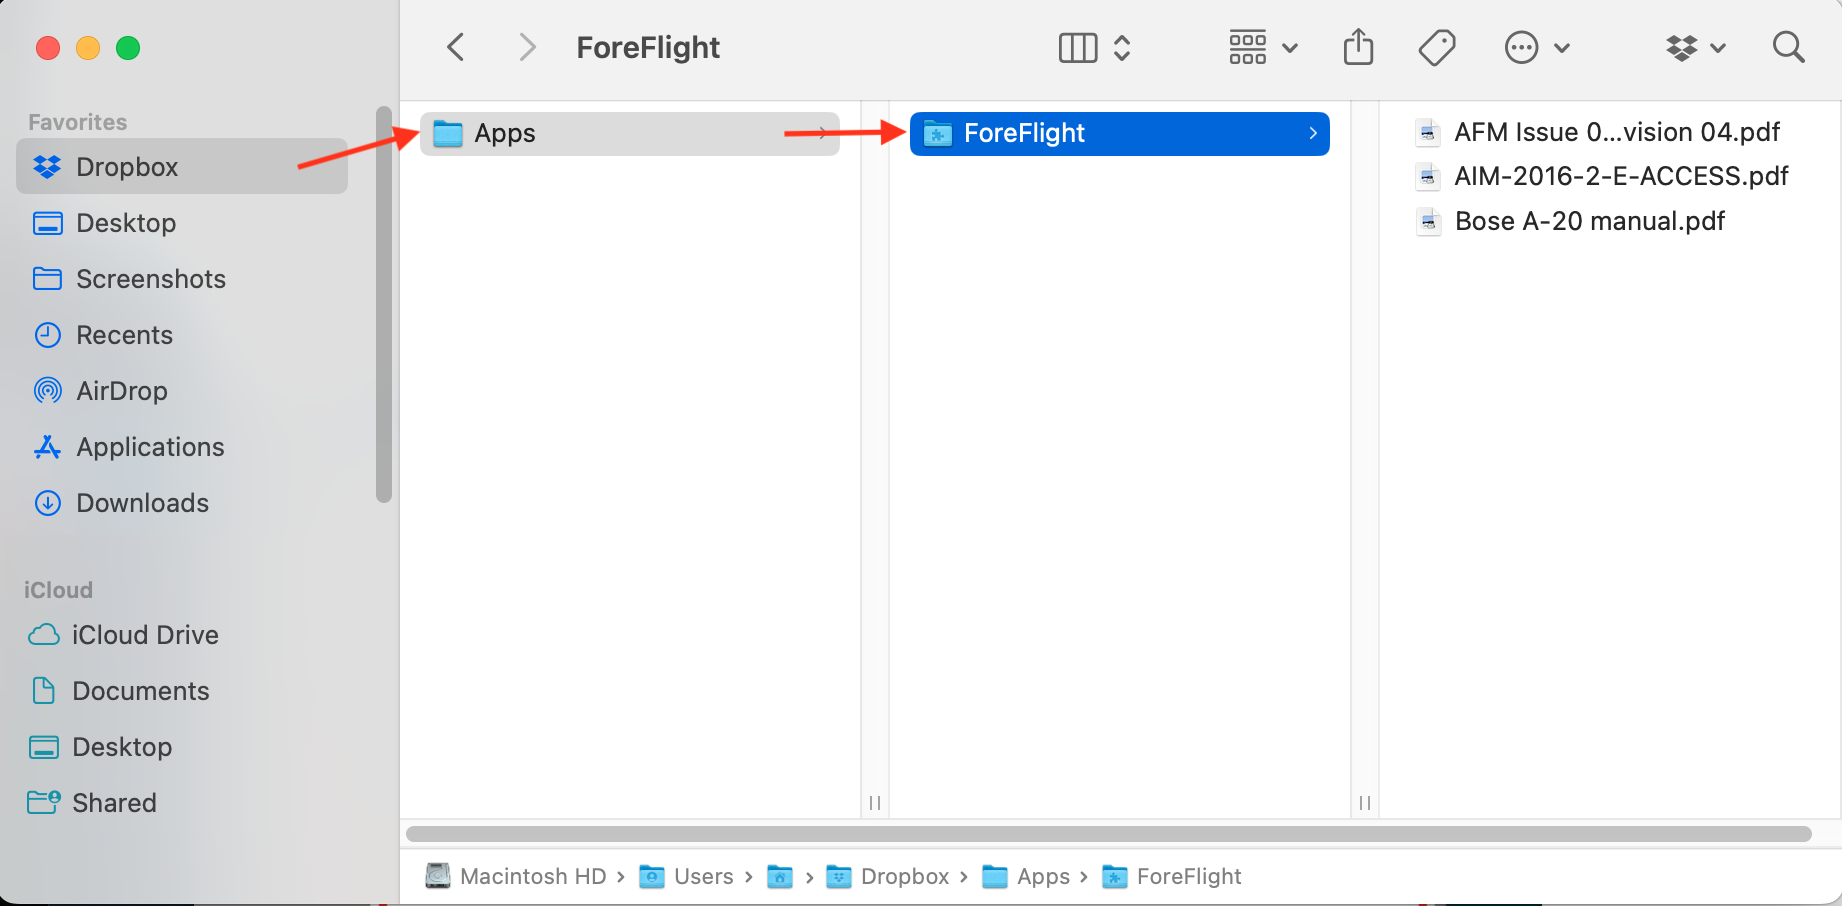Open the view switcher up-down arrows
Viewport: 1842px width, 906px height.
click(1122, 47)
